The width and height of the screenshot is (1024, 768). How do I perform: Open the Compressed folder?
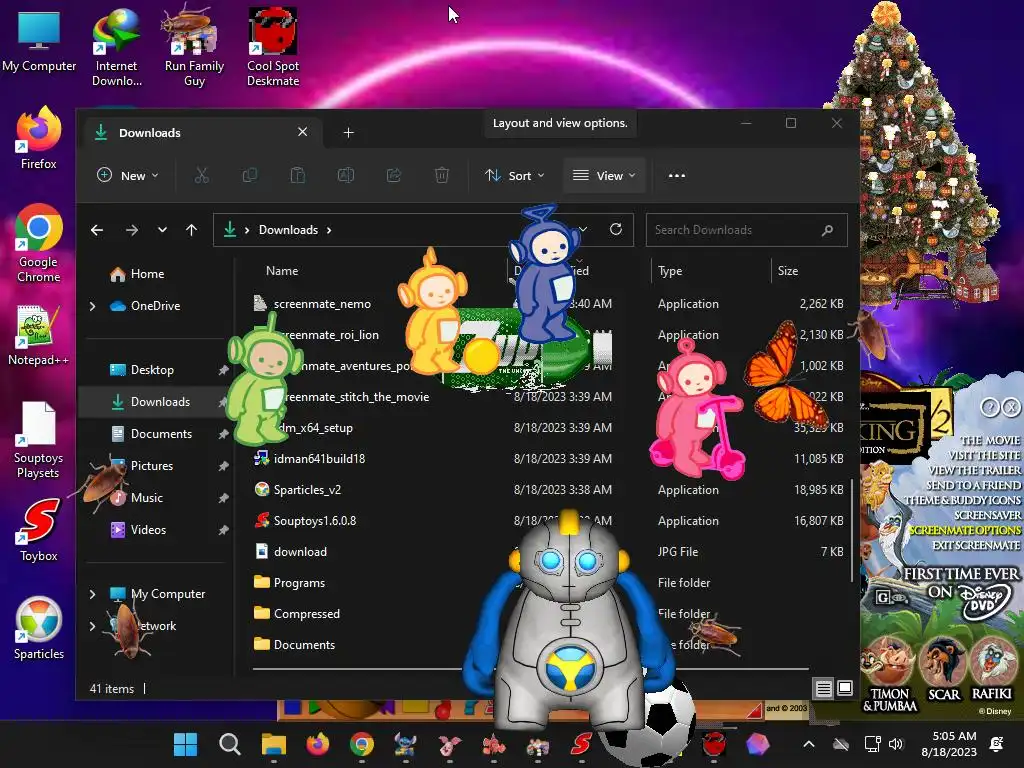click(306, 613)
